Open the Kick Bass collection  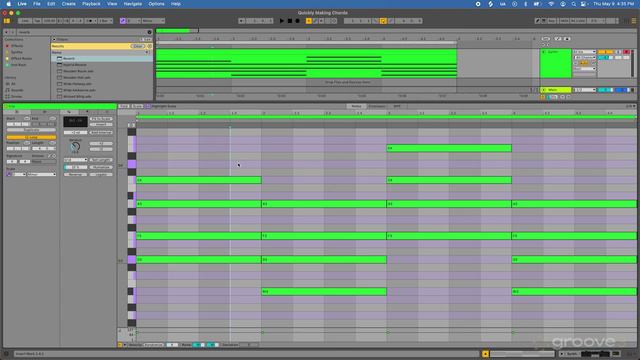tap(18, 65)
